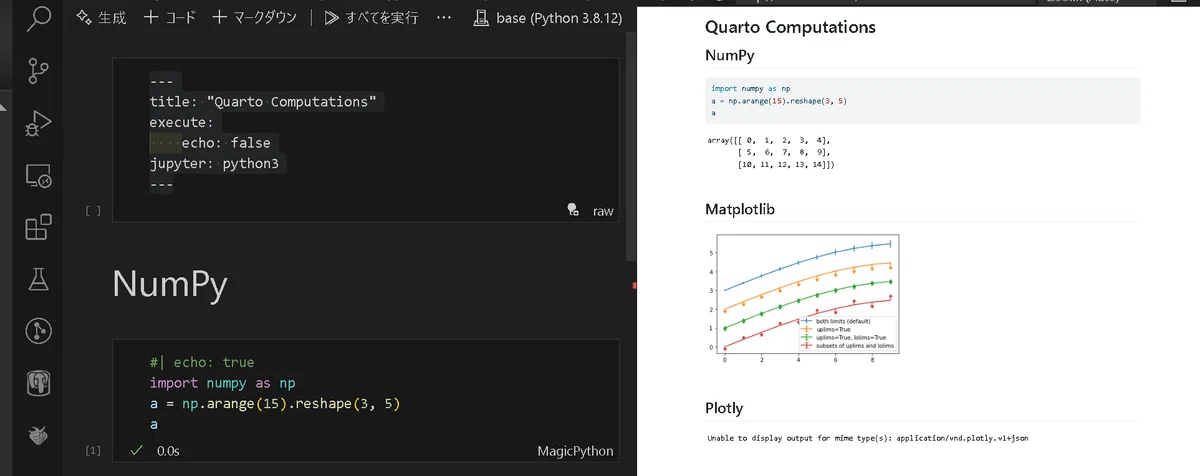Screen dimensions: 1200x476
Task: Click the jupyter: python3 line
Action: [x=214, y=163]
